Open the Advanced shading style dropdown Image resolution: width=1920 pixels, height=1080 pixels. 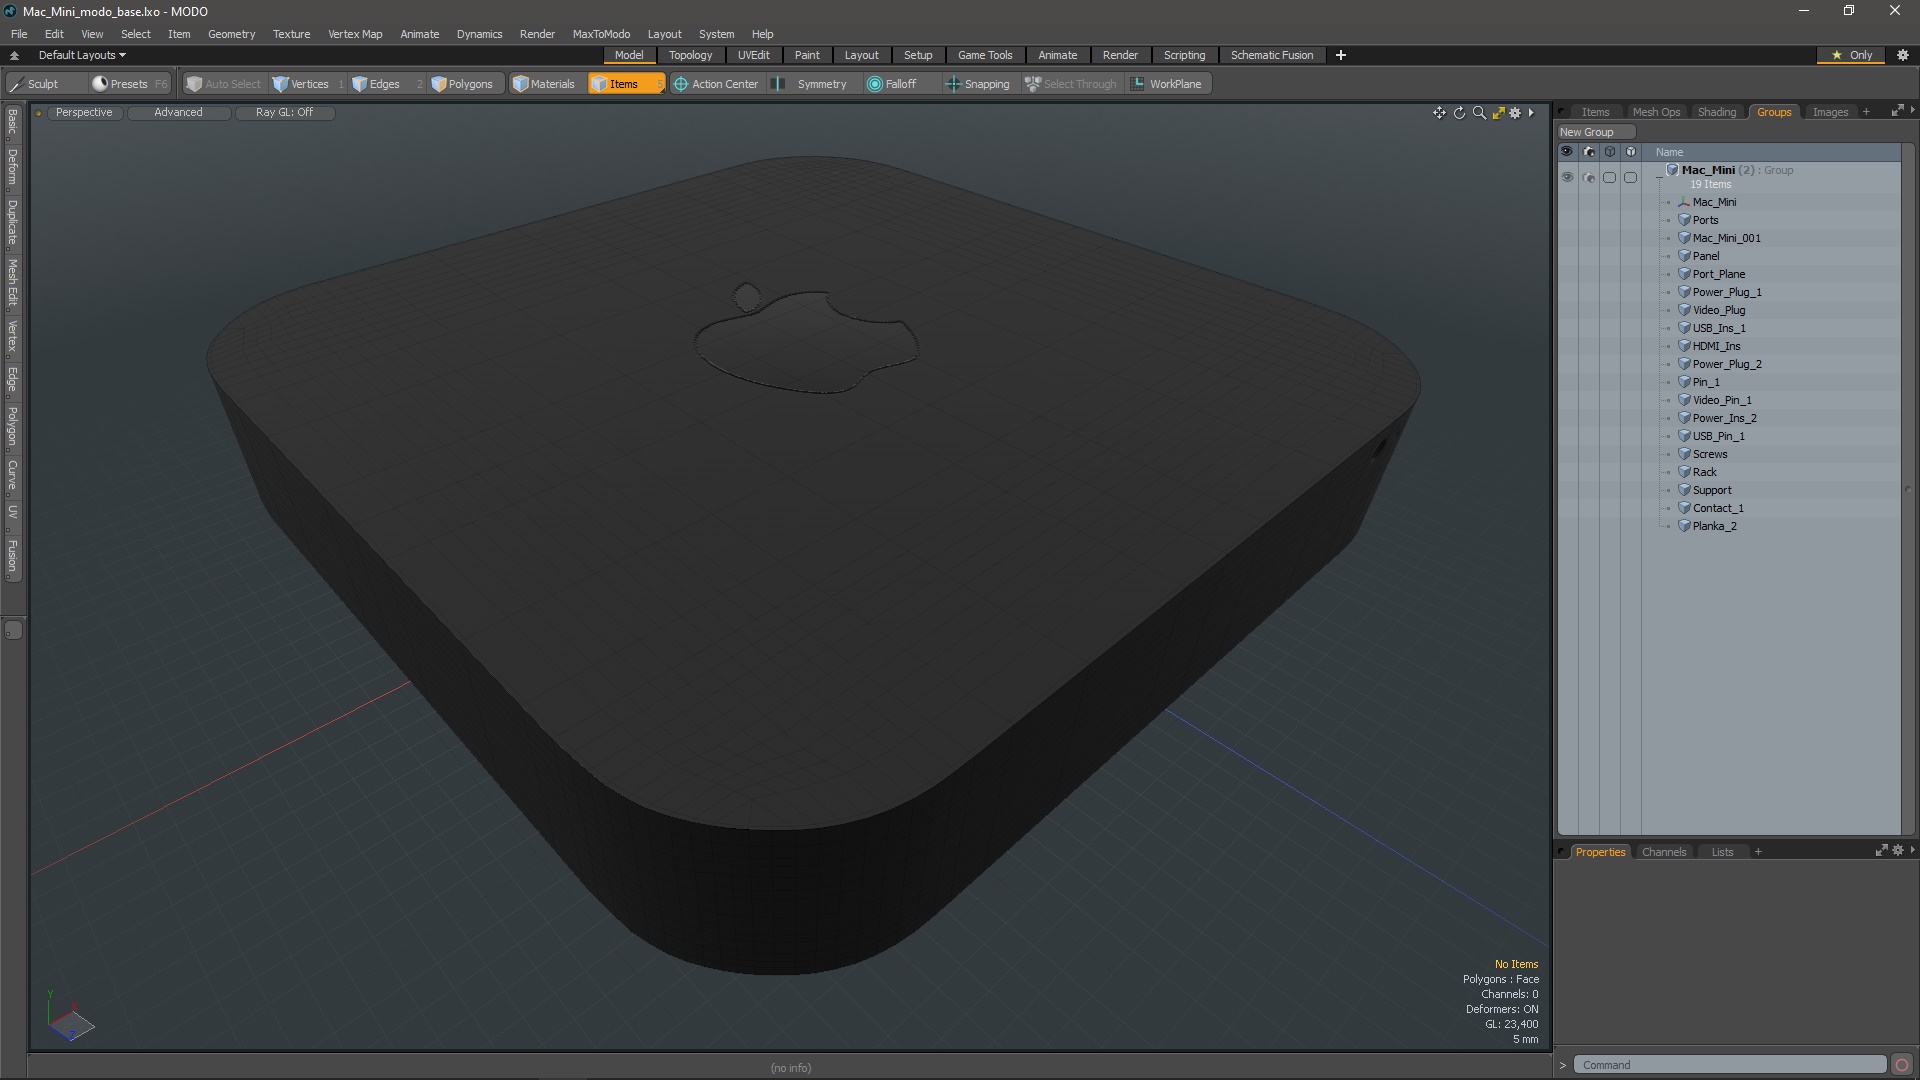[x=178, y=112]
